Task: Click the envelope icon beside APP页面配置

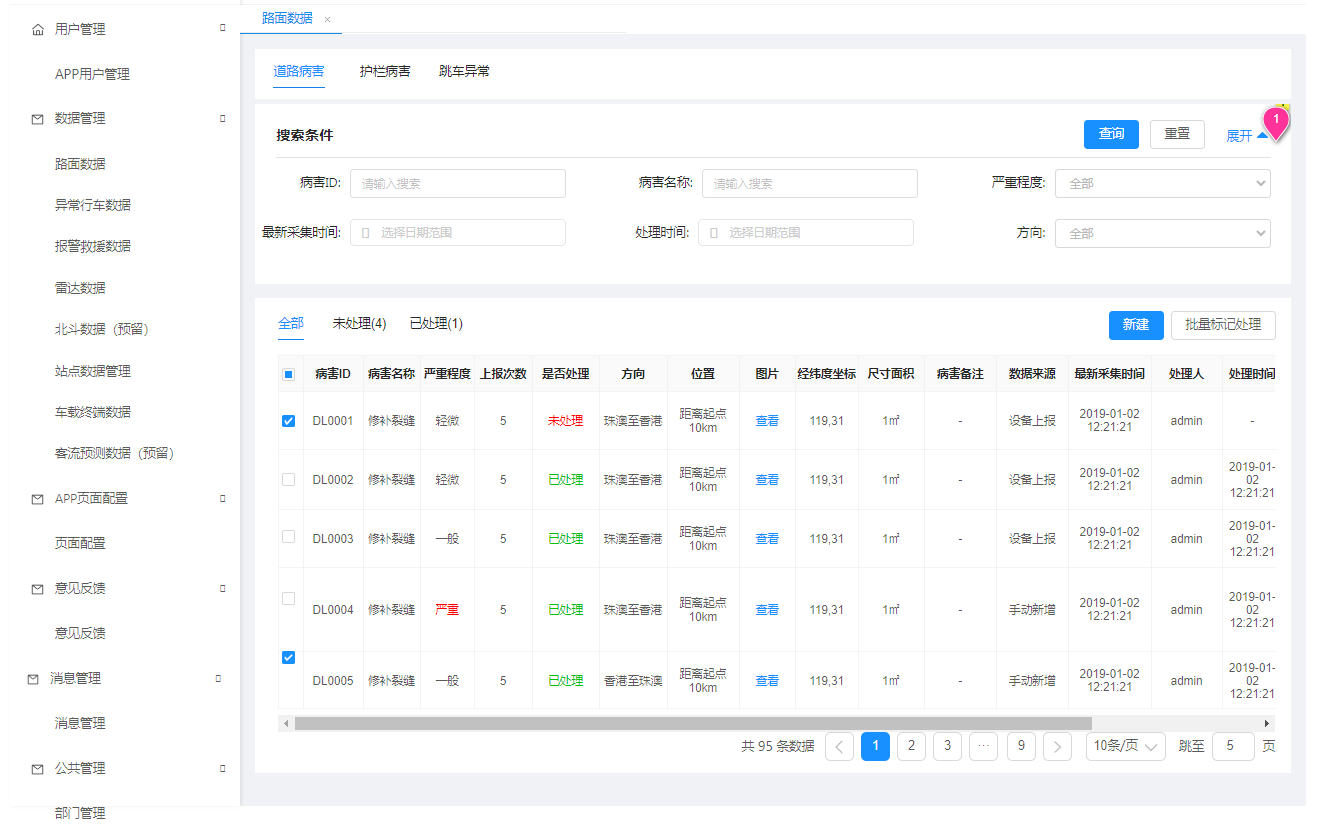Action: tap(38, 499)
